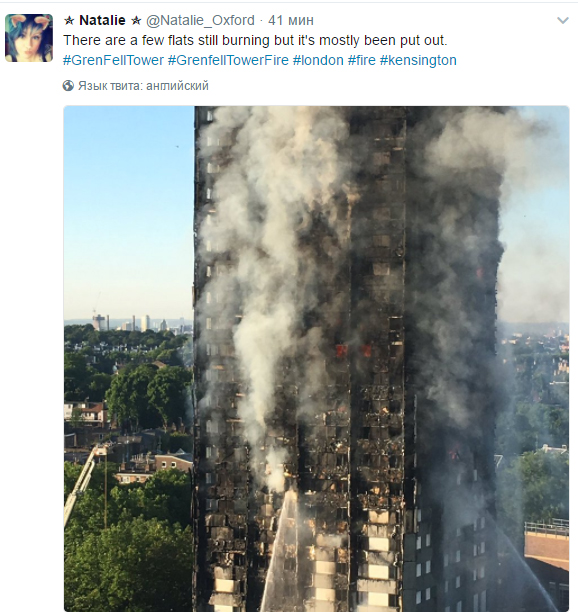Image resolution: width=578 pixels, height=612 pixels.
Task: Click the star symbol before Natalie's name
Action: (69, 21)
